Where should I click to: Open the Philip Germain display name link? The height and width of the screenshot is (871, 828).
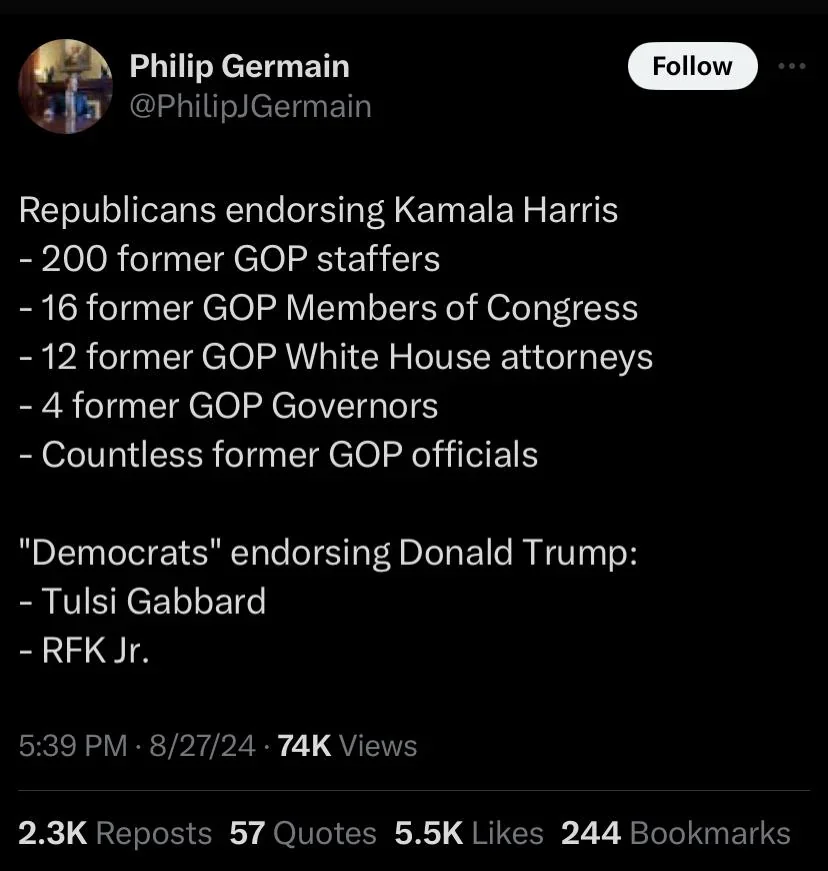[240, 66]
